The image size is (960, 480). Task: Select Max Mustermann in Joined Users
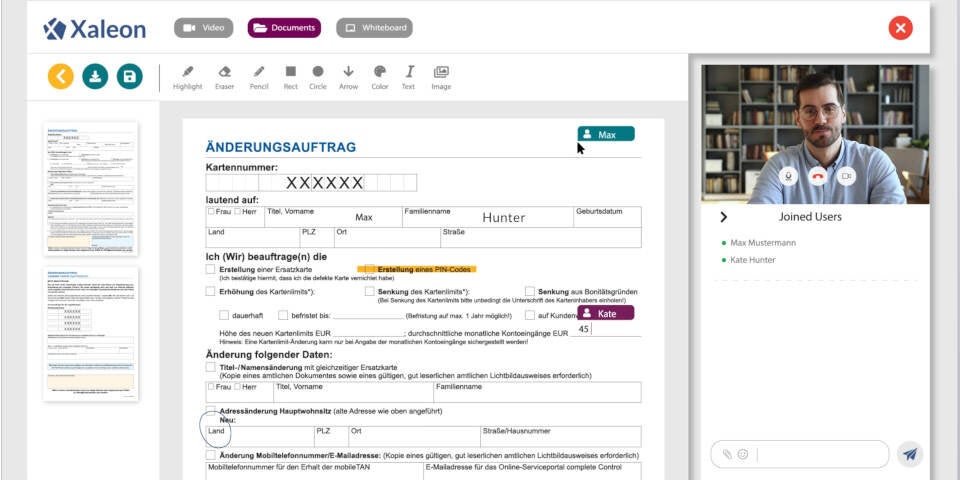pos(763,243)
